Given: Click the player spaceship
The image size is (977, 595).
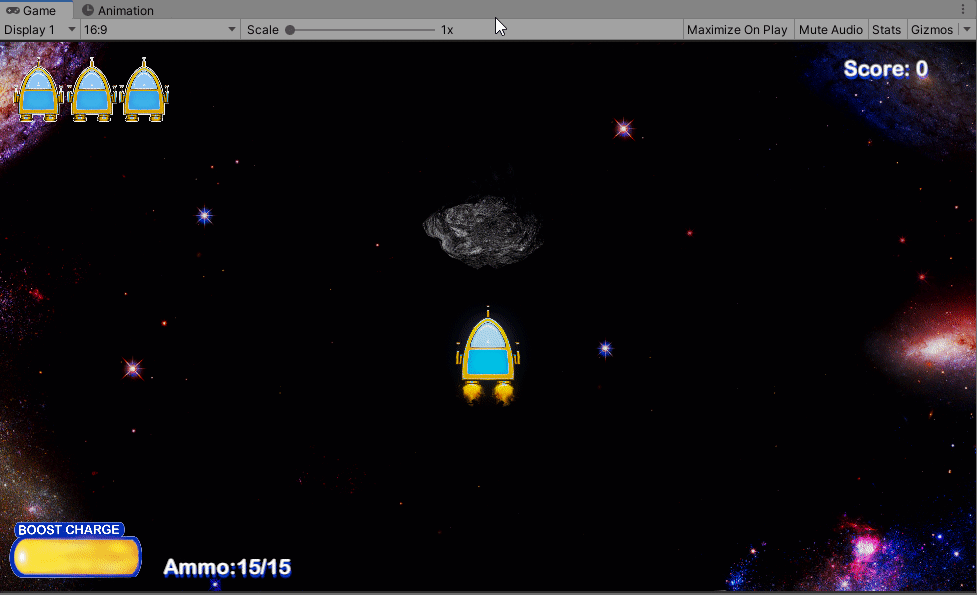Looking at the screenshot, I should coord(488,356).
